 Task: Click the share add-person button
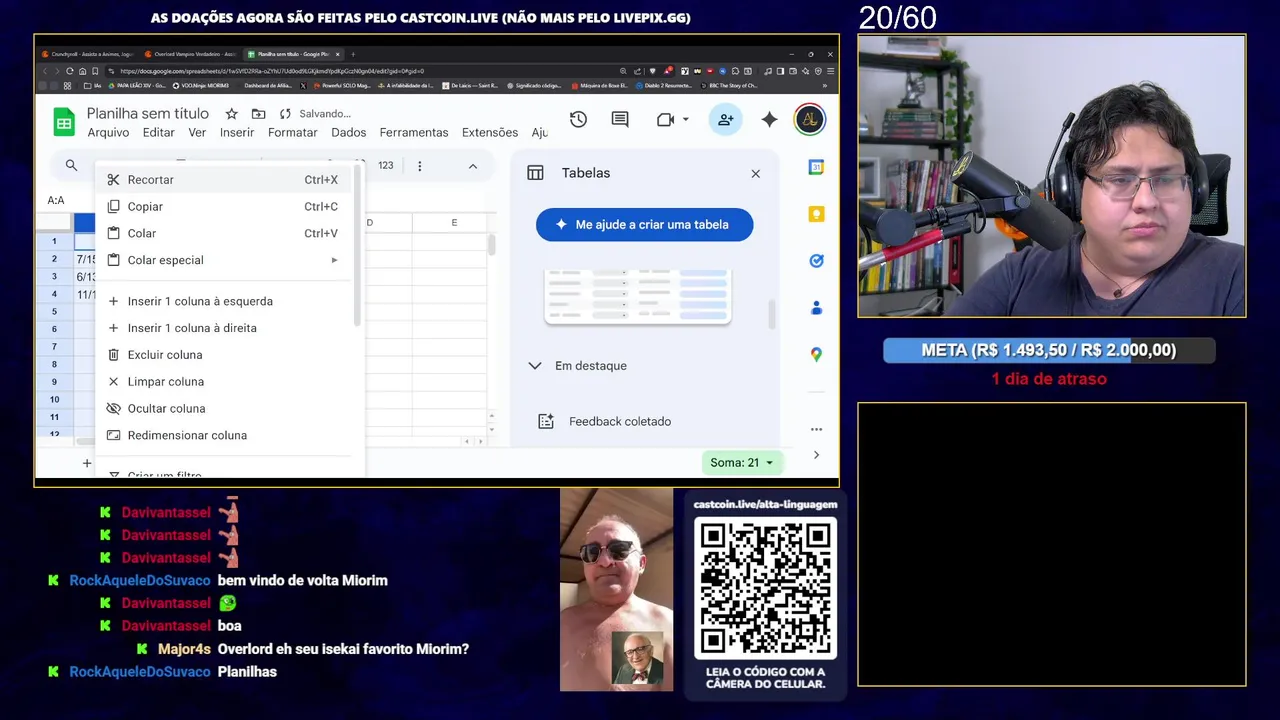pos(725,120)
